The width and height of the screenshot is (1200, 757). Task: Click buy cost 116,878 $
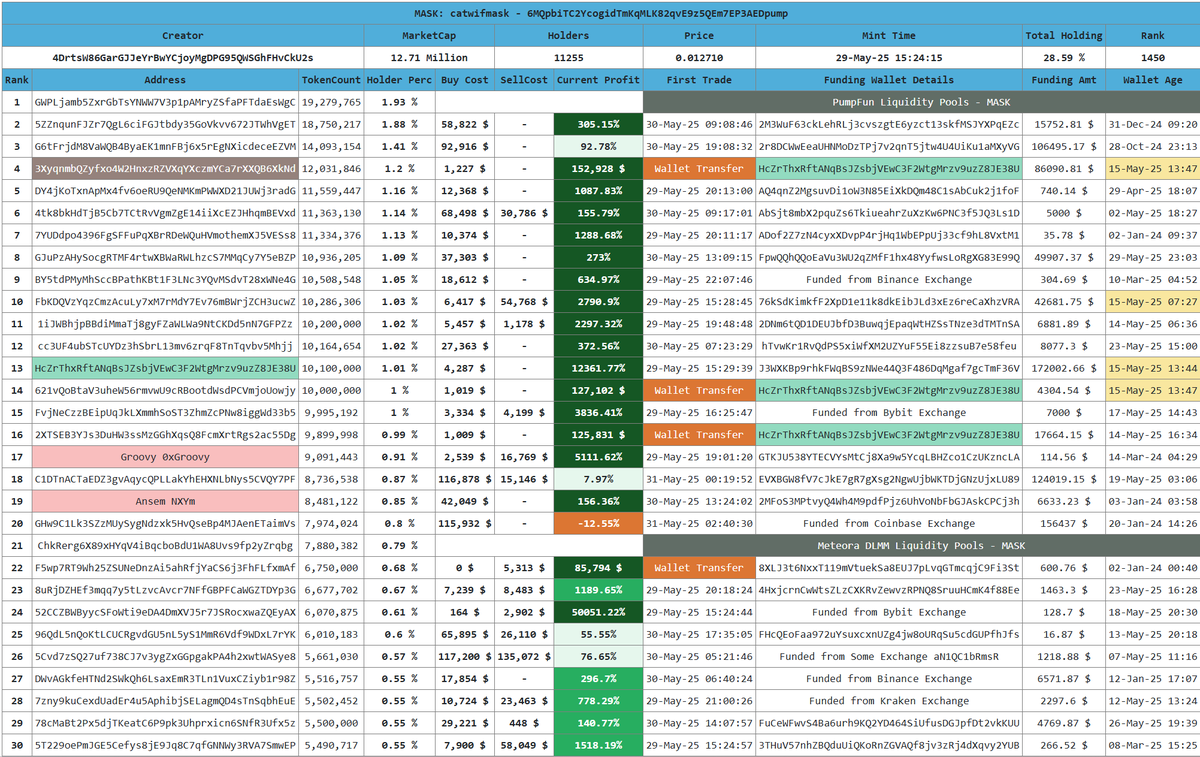465,478
